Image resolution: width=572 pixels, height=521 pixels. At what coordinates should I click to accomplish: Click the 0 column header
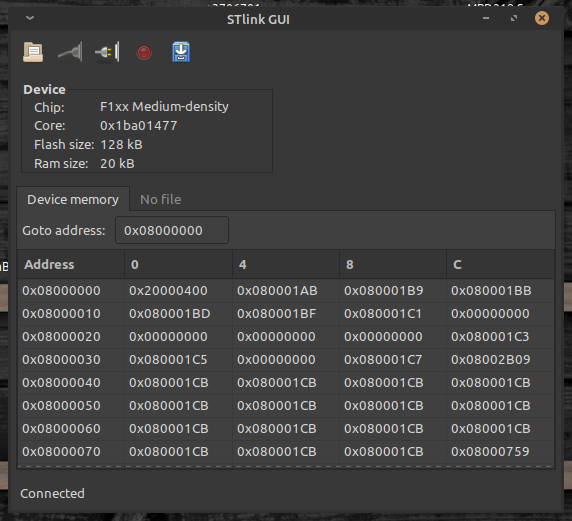(x=178, y=264)
